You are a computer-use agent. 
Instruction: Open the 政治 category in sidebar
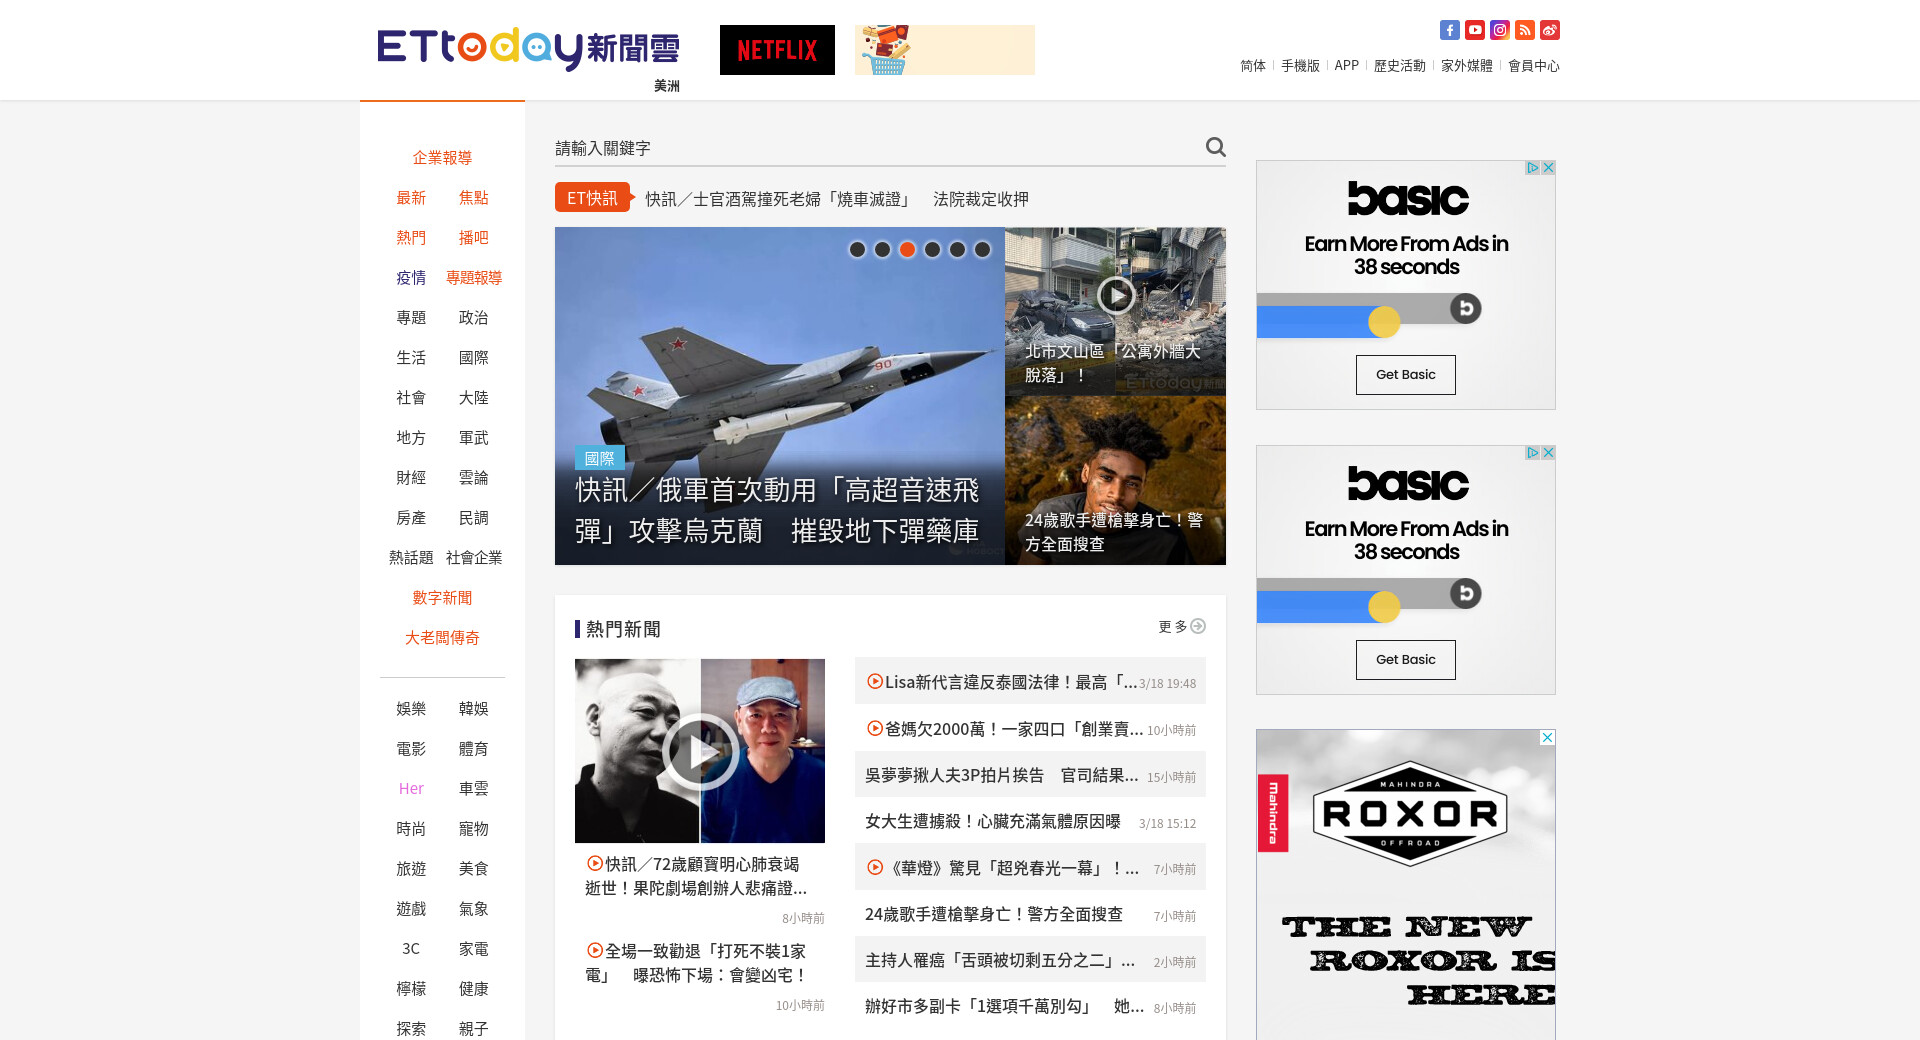pos(473,318)
